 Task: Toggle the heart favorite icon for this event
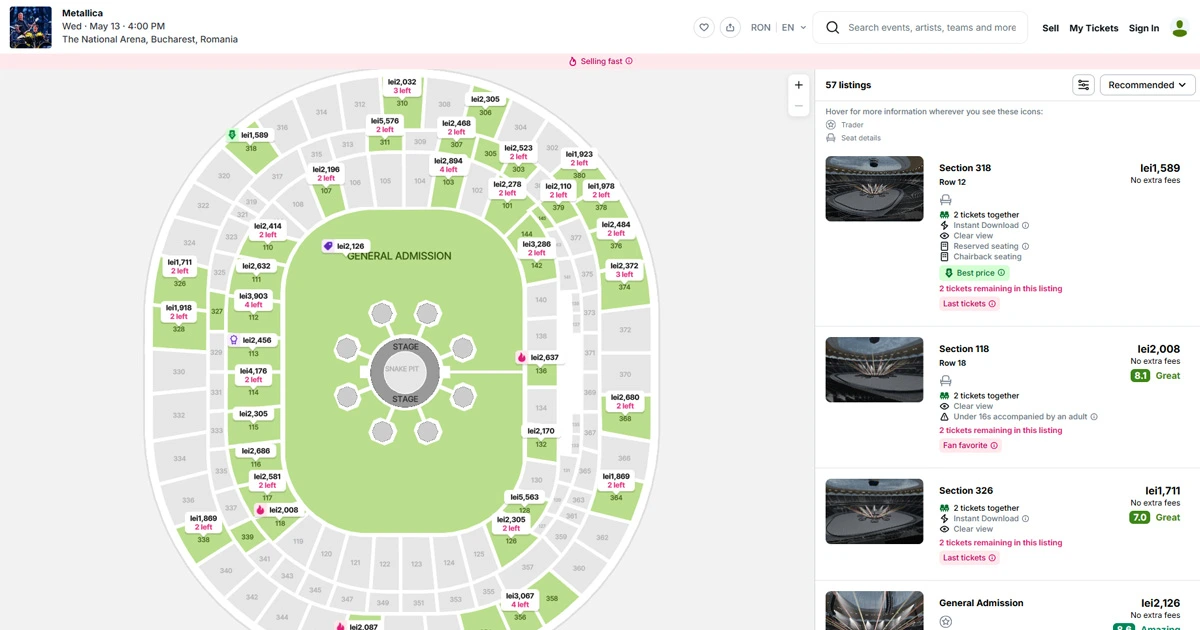(704, 27)
